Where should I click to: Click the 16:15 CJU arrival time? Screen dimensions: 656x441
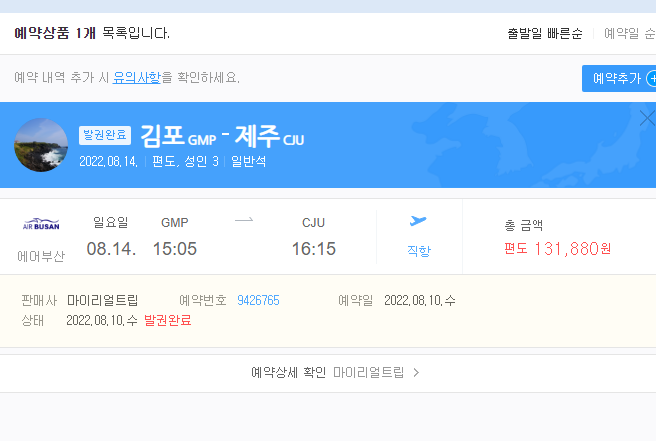(x=313, y=248)
